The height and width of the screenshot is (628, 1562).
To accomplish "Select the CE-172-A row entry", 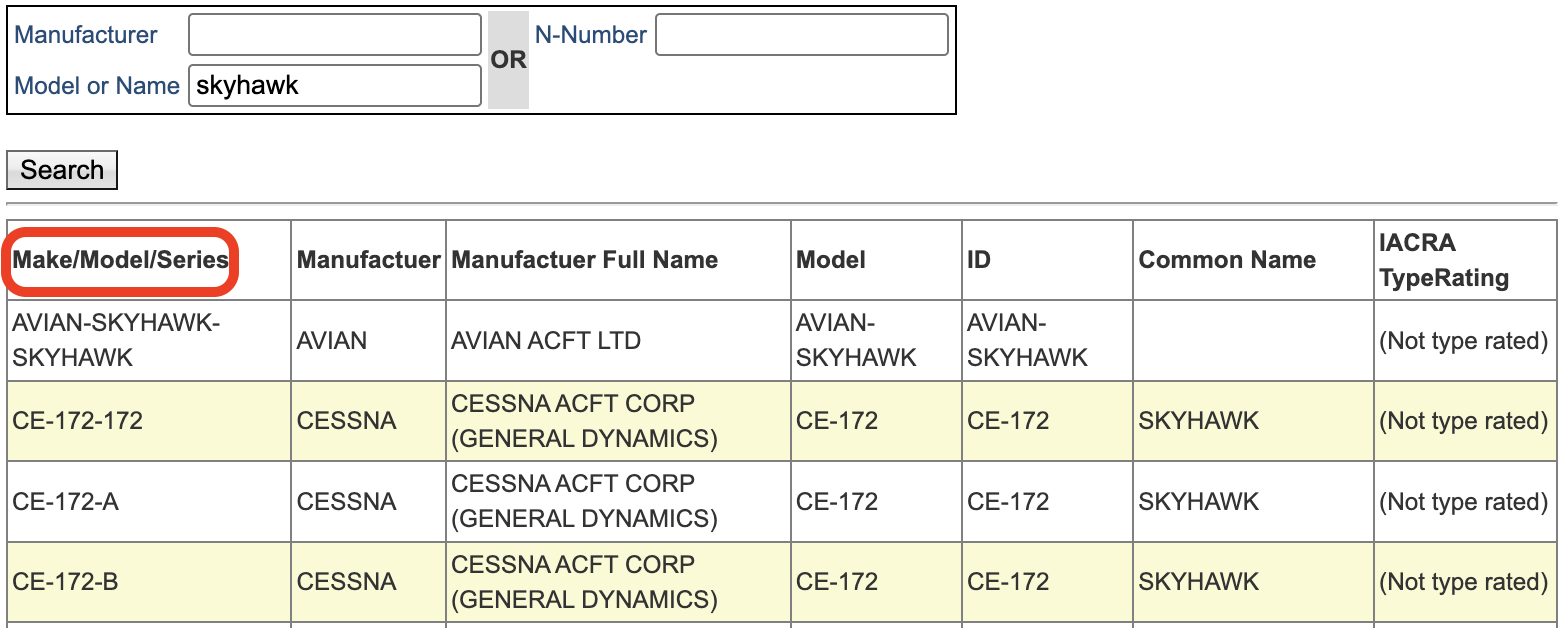I will tap(66, 501).
